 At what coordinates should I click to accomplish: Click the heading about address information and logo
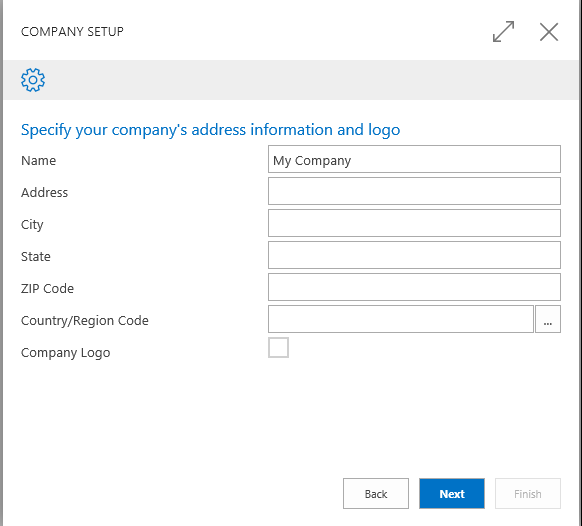pyautogui.click(x=210, y=130)
